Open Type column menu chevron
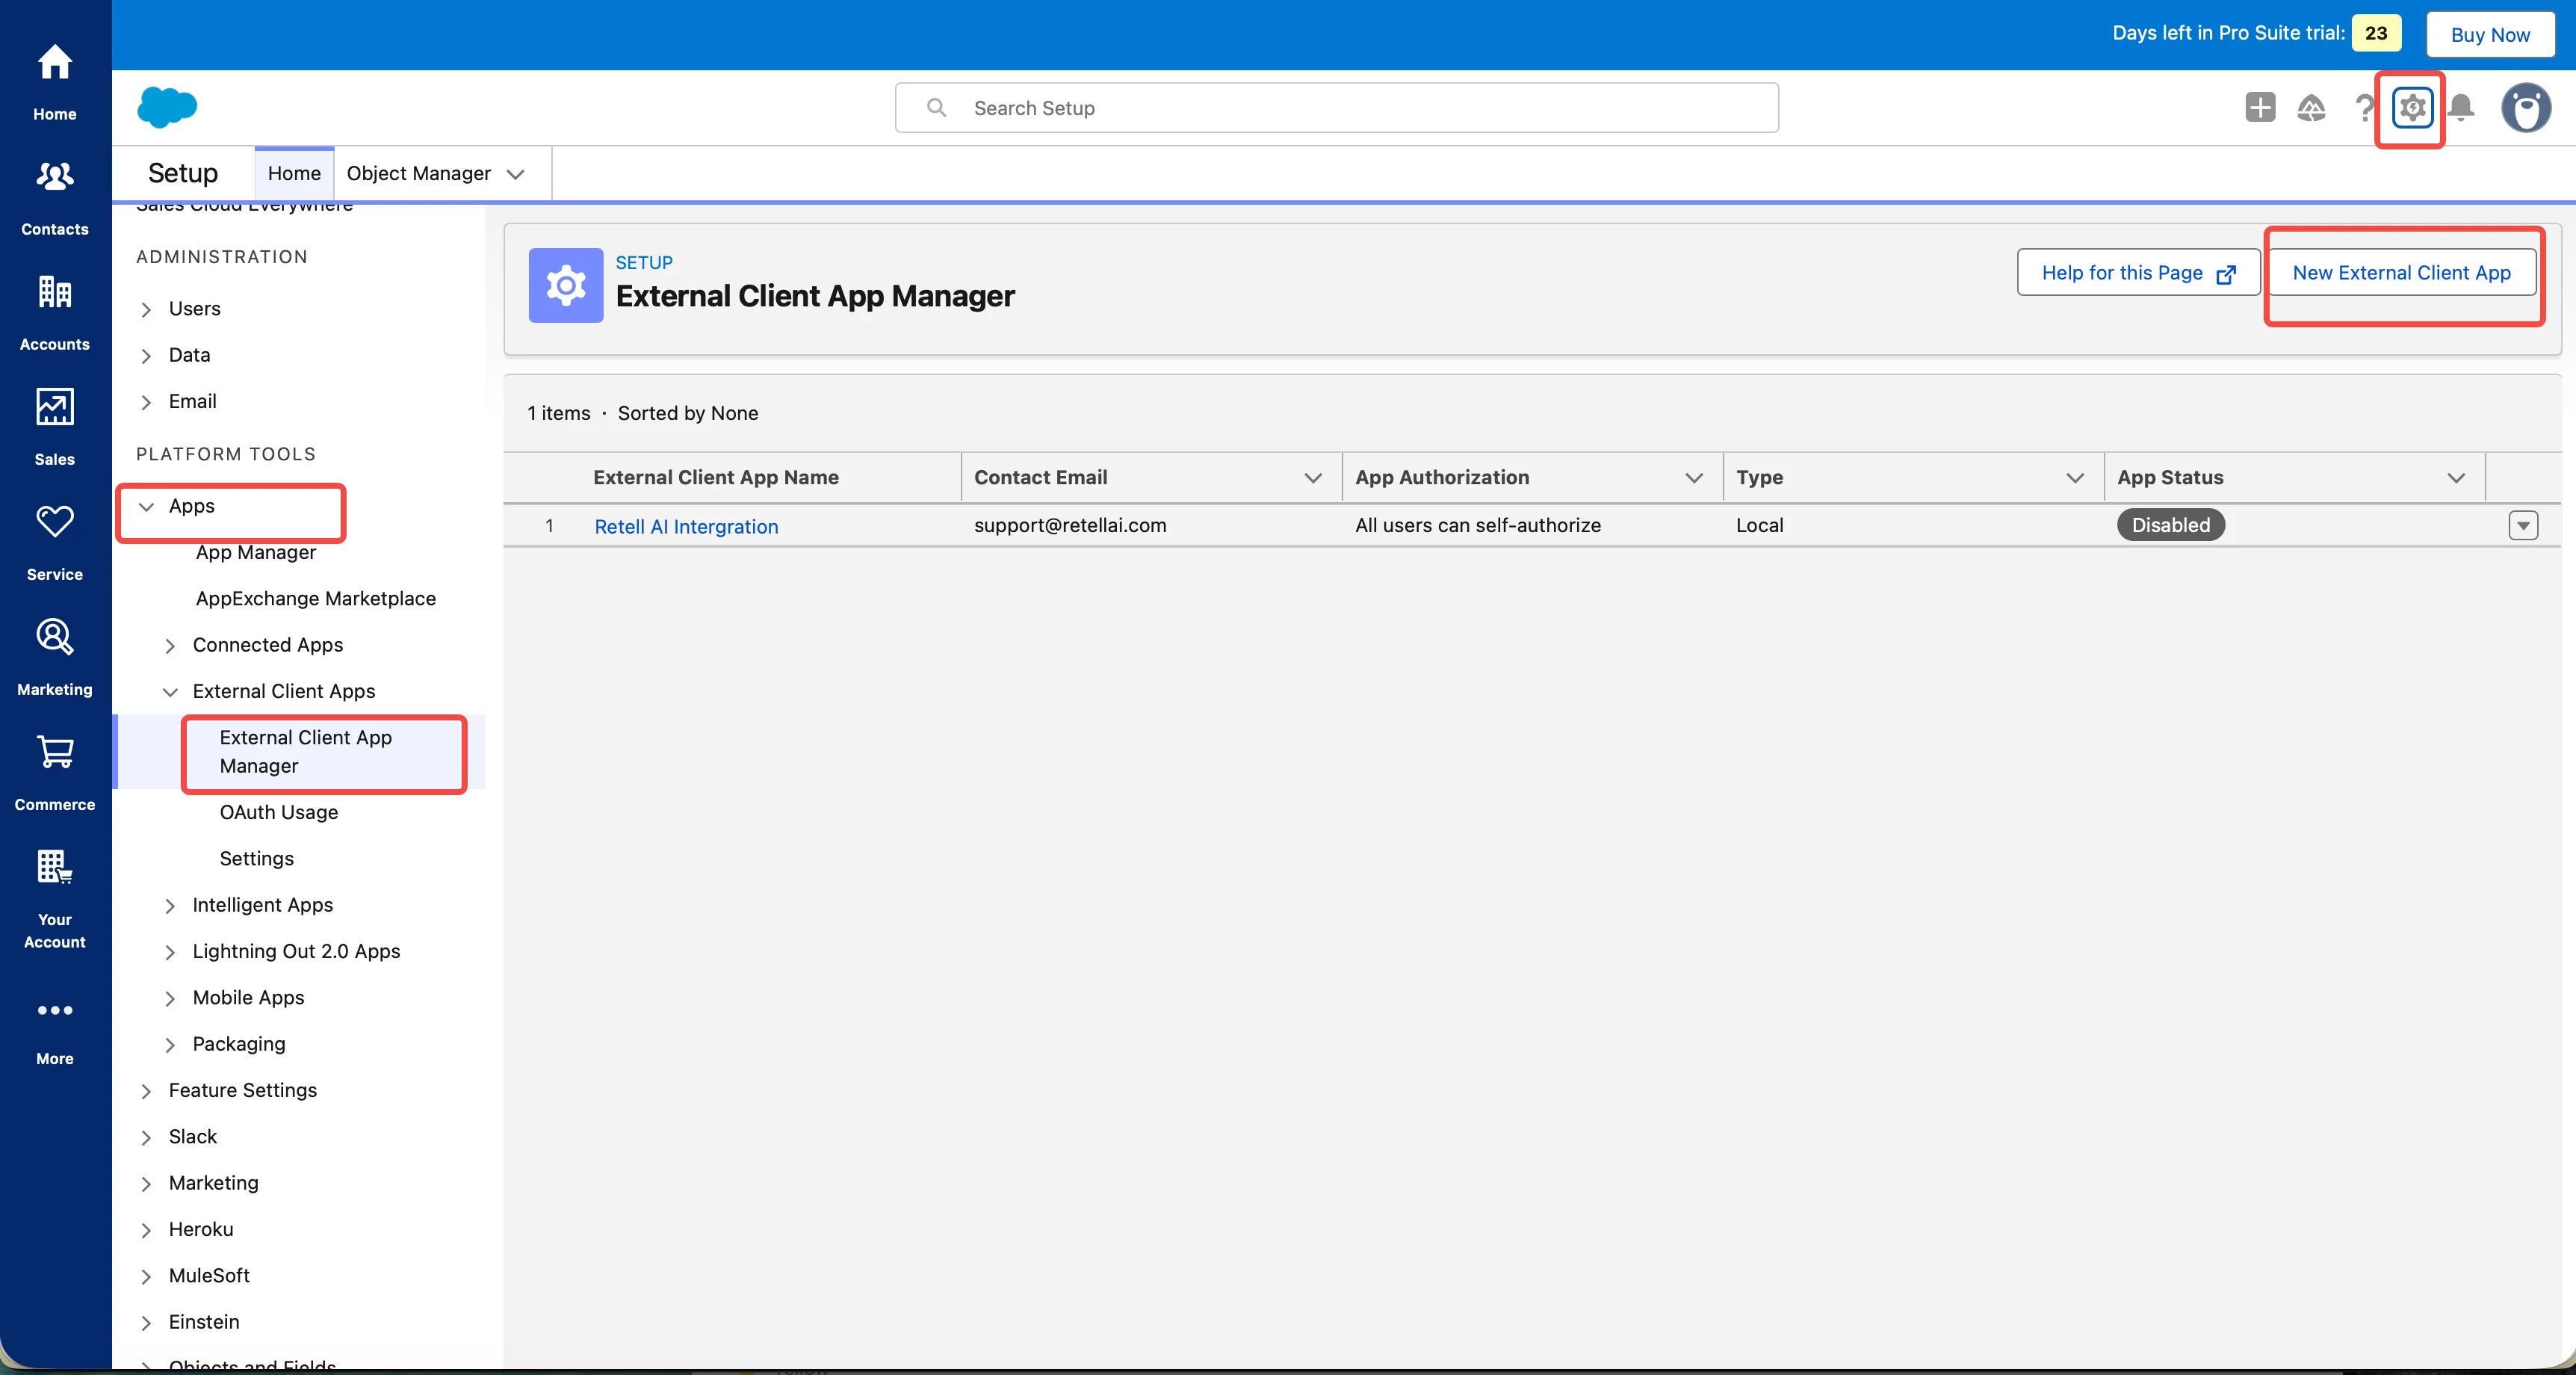 point(2075,478)
